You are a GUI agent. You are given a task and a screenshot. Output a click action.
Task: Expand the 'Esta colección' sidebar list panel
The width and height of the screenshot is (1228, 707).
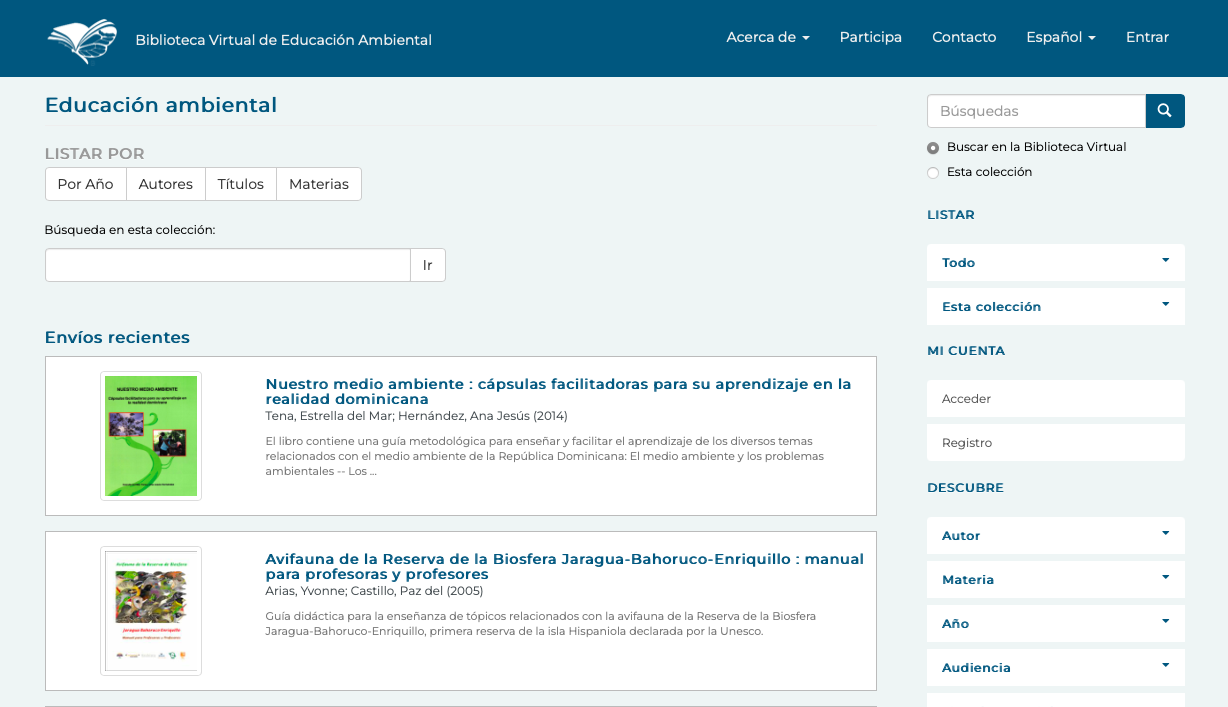(1055, 307)
